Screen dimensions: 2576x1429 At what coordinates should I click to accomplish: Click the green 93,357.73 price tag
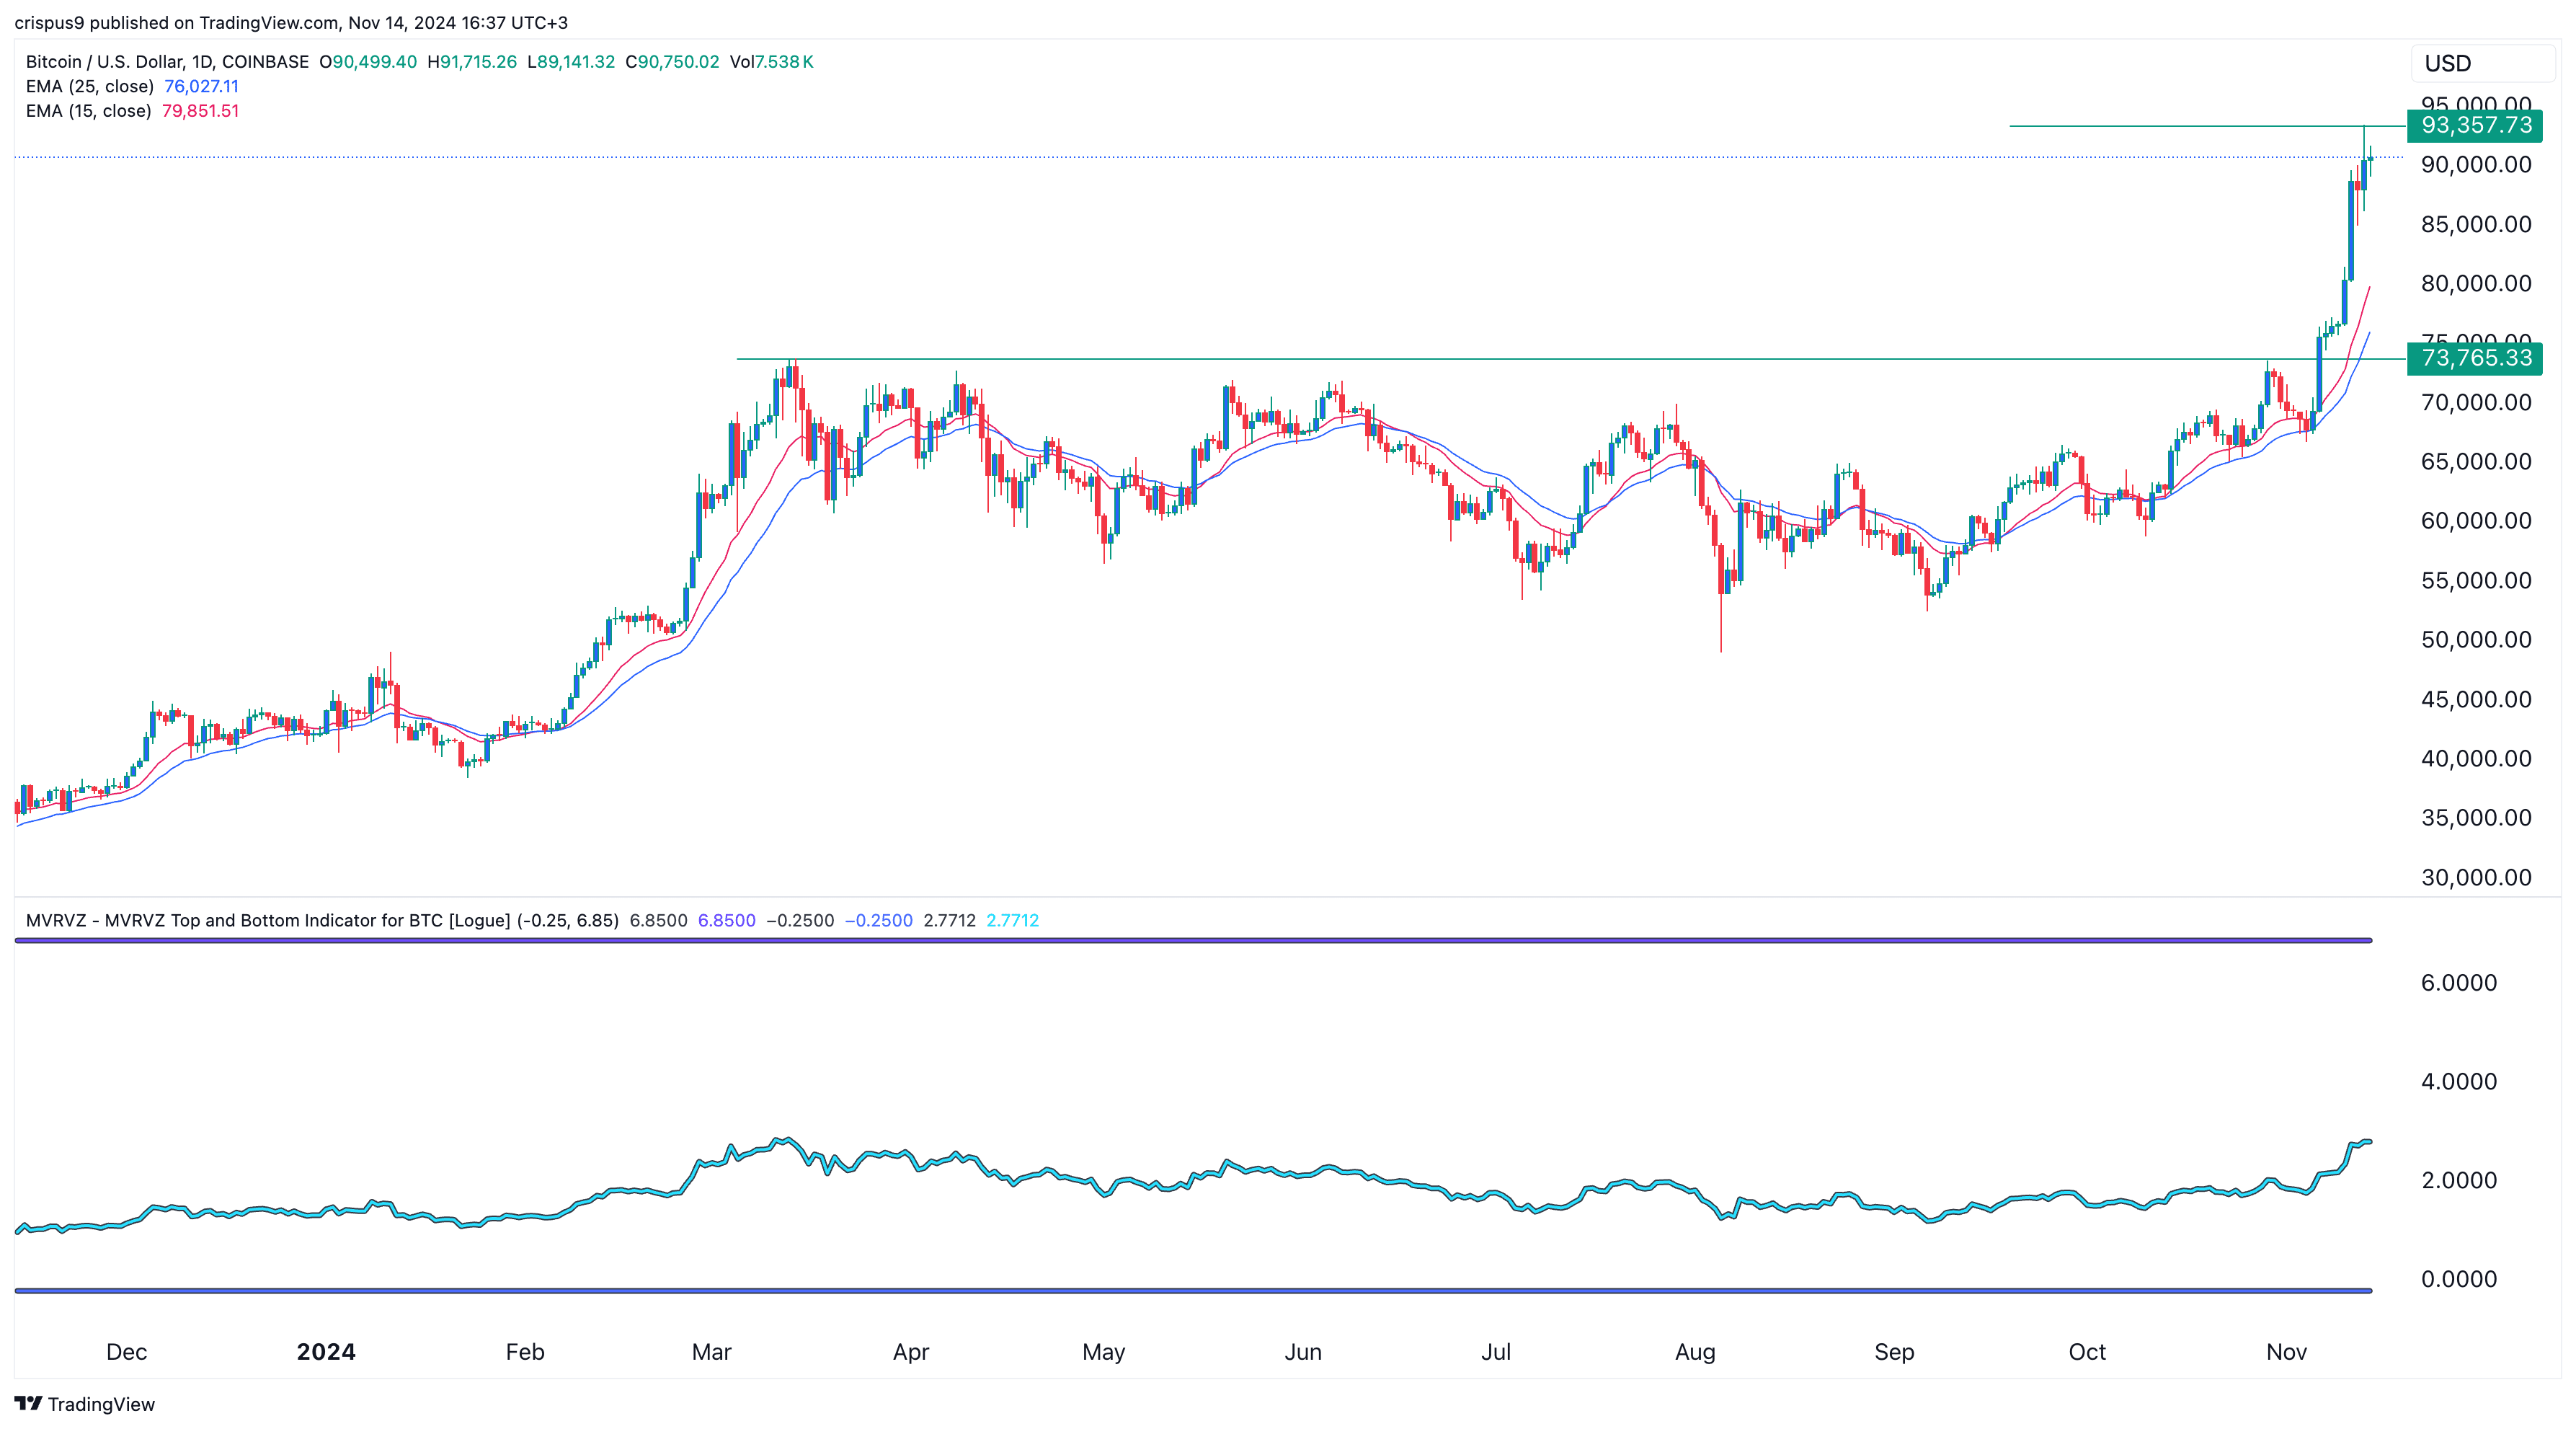tap(2474, 126)
